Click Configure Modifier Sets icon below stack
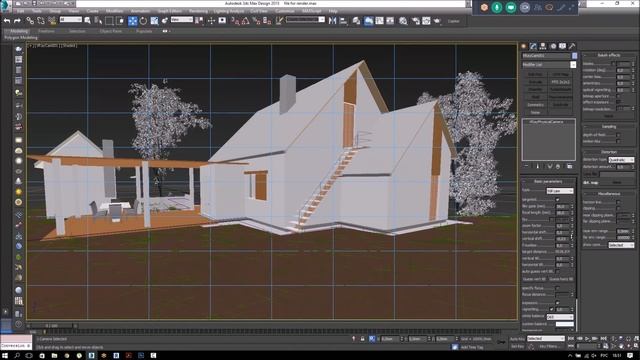Viewport: 640px width, 360px height. tap(569, 166)
